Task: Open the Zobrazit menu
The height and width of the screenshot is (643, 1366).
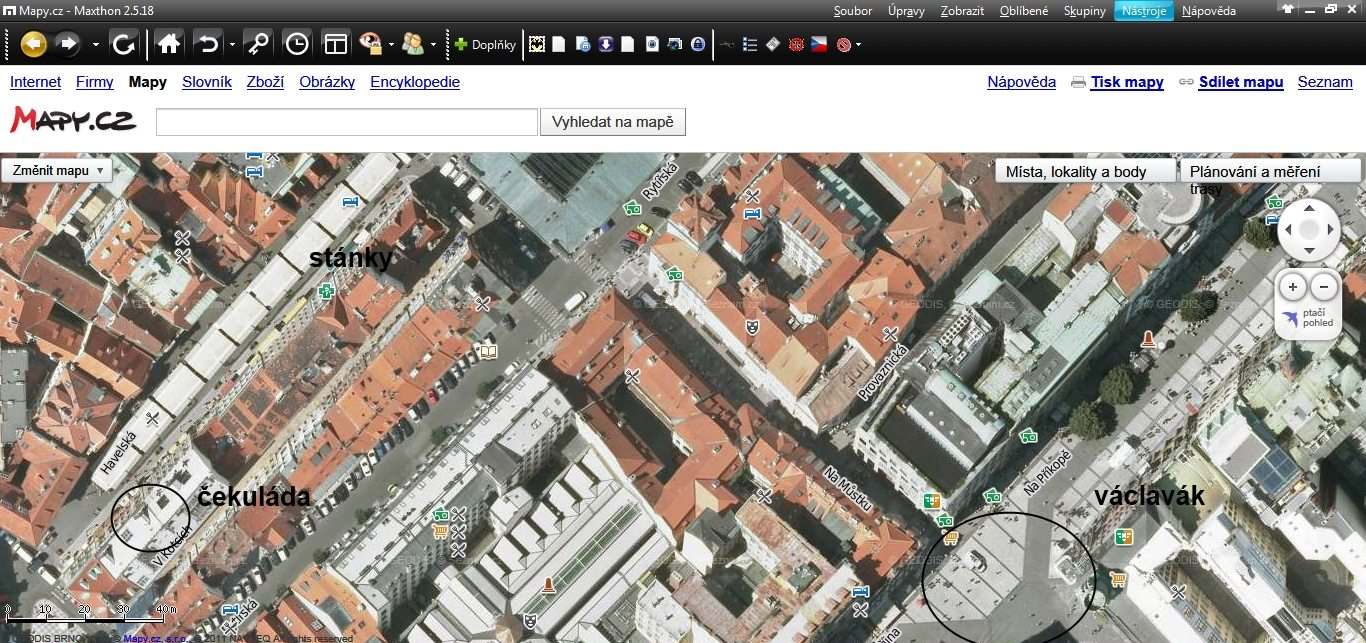Action: coord(962,11)
